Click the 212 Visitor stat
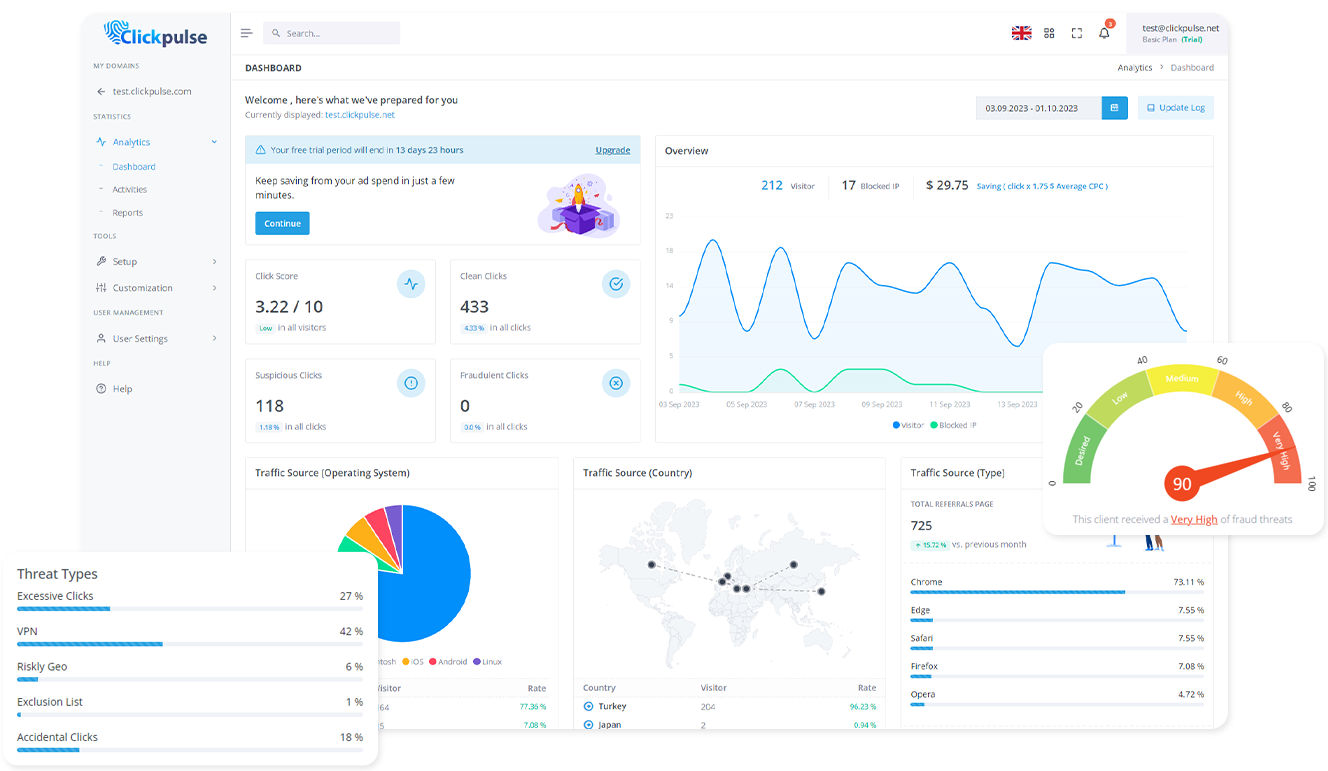Image resolution: width=1328 pixels, height=771 pixels. (788, 185)
